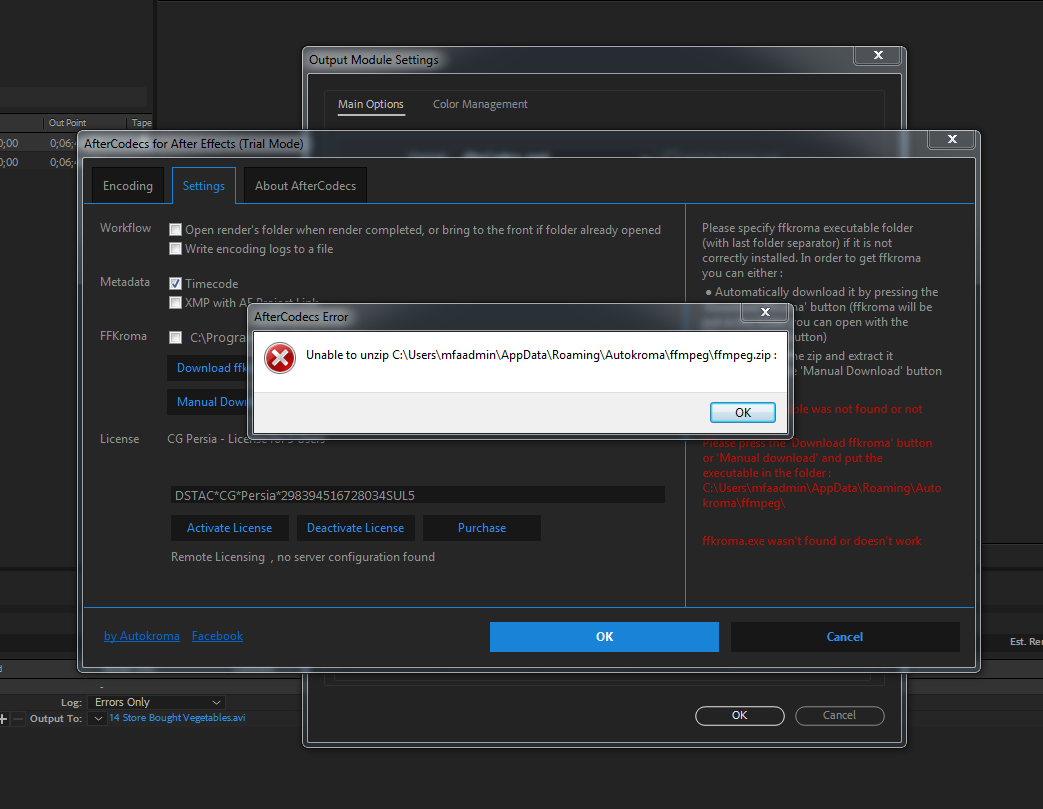The image size is (1043, 809).
Task: Click the 'Remote Licensing, no server configuration found' text
Action: click(303, 557)
